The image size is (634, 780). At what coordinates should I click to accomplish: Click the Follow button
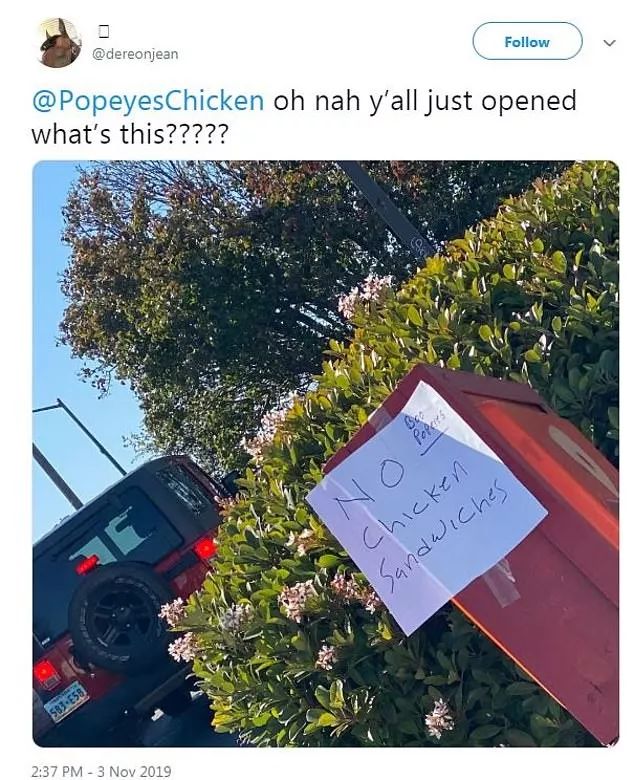coord(527,42)
